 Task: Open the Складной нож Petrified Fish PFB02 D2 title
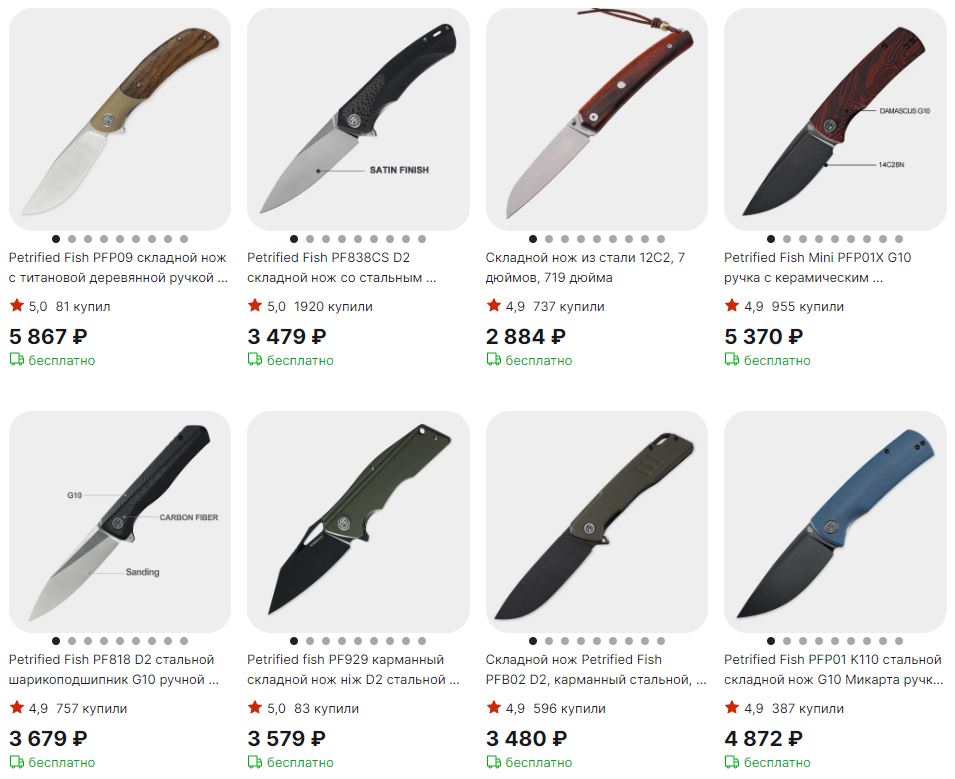pyautogui.click(x=596, y=669)
